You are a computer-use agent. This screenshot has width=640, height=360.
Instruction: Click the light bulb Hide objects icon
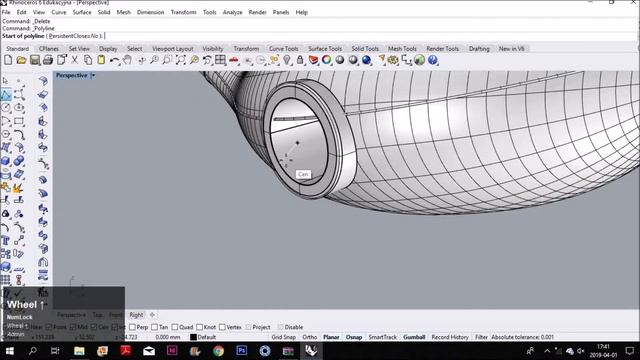[x=287, y=60]
